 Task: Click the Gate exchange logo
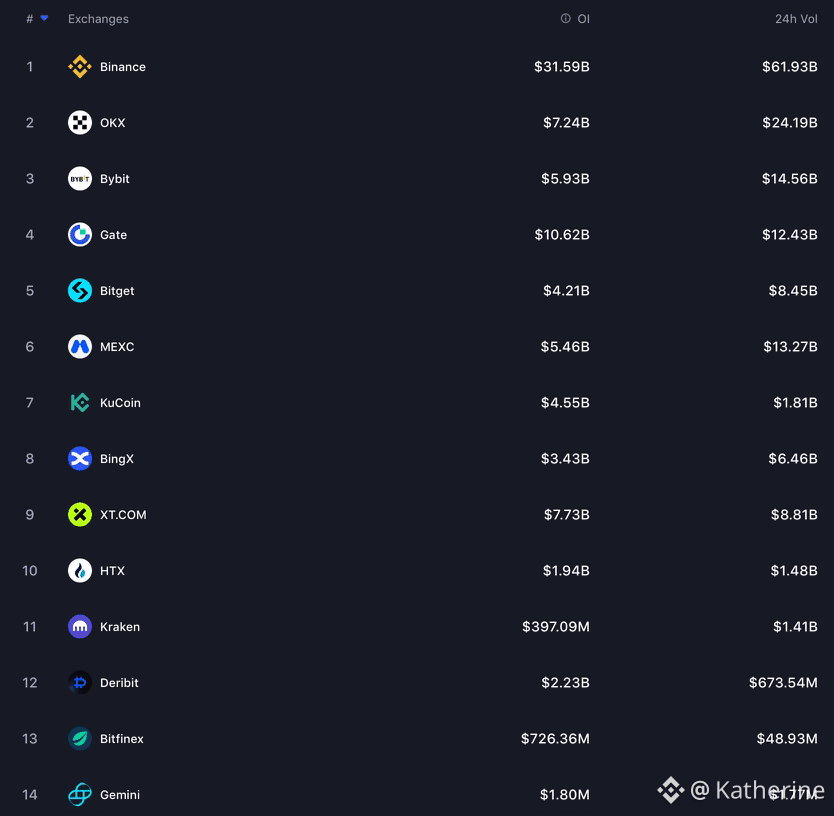click(80, 235)
